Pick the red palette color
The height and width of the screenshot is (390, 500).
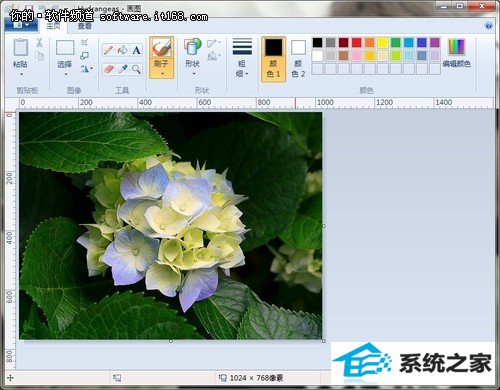[x=356, y=42]
